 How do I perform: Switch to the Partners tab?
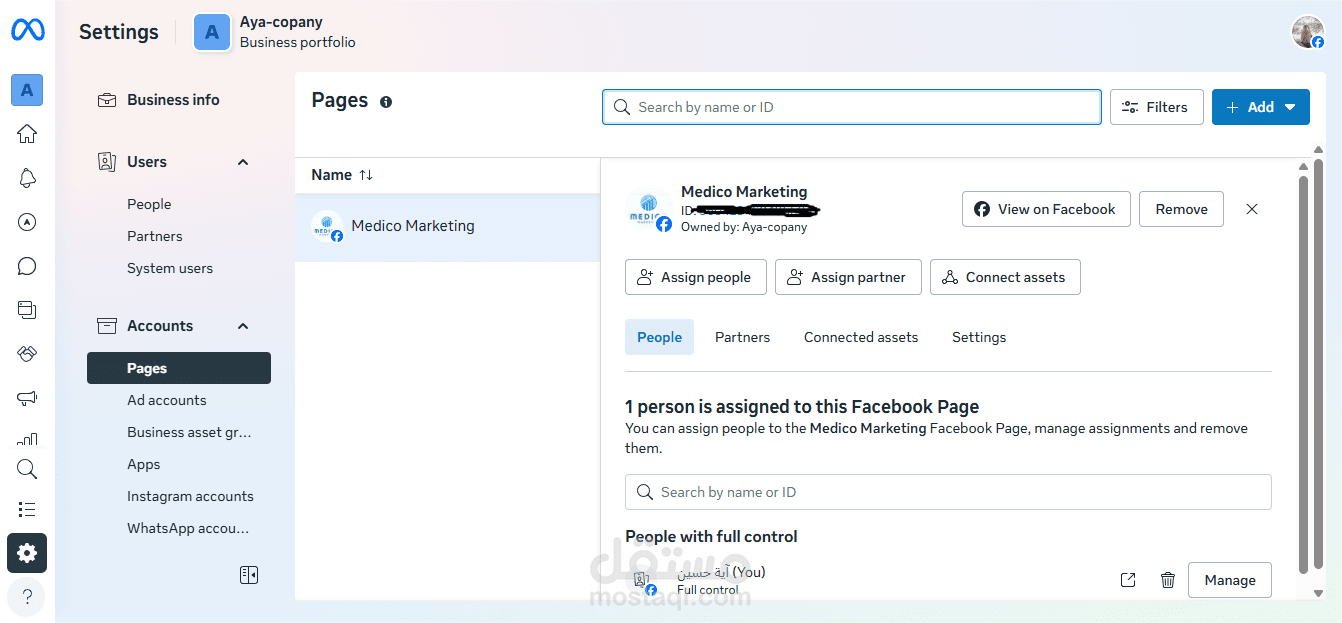[742, 337]
